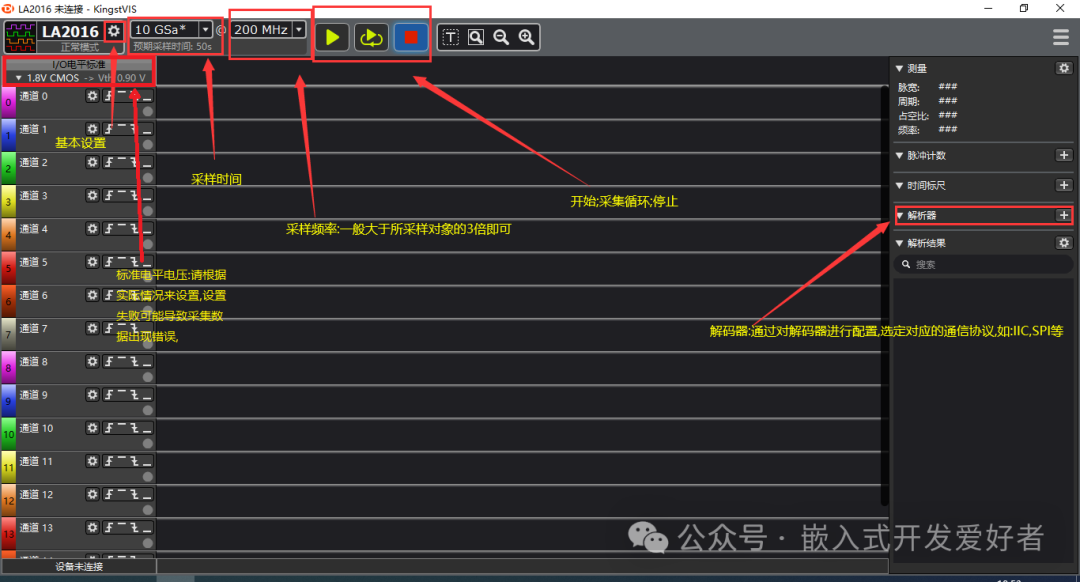
Task: Add a new 解析器 protocol decoder
Action: pos(1063,216)
